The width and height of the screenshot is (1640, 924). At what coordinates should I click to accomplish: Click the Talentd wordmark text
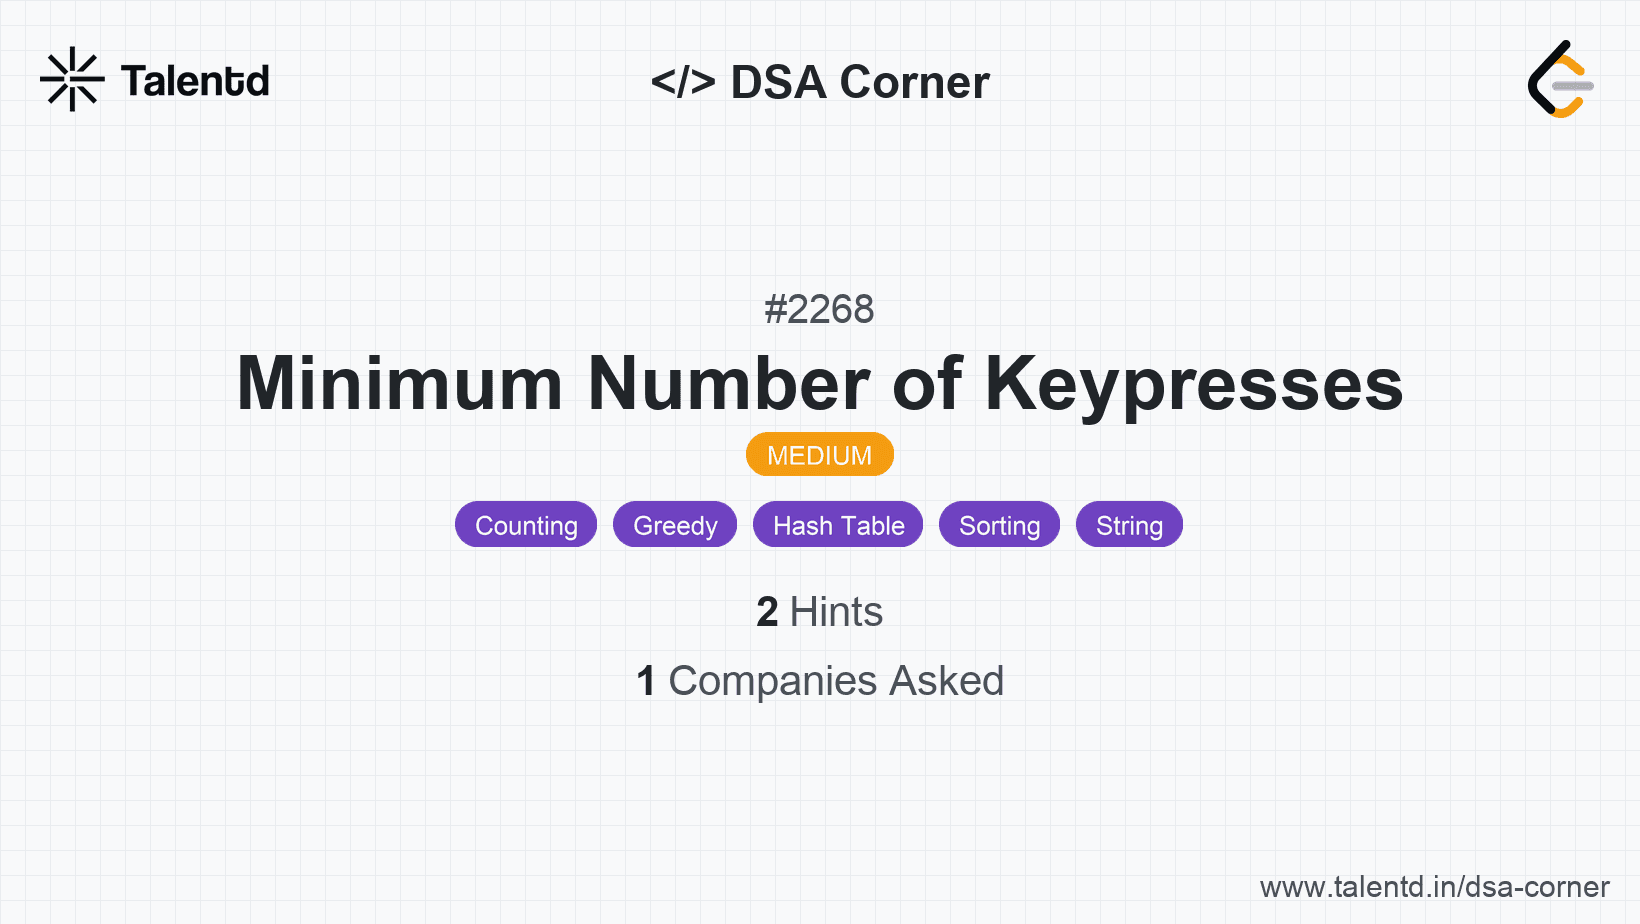point(195,81)
